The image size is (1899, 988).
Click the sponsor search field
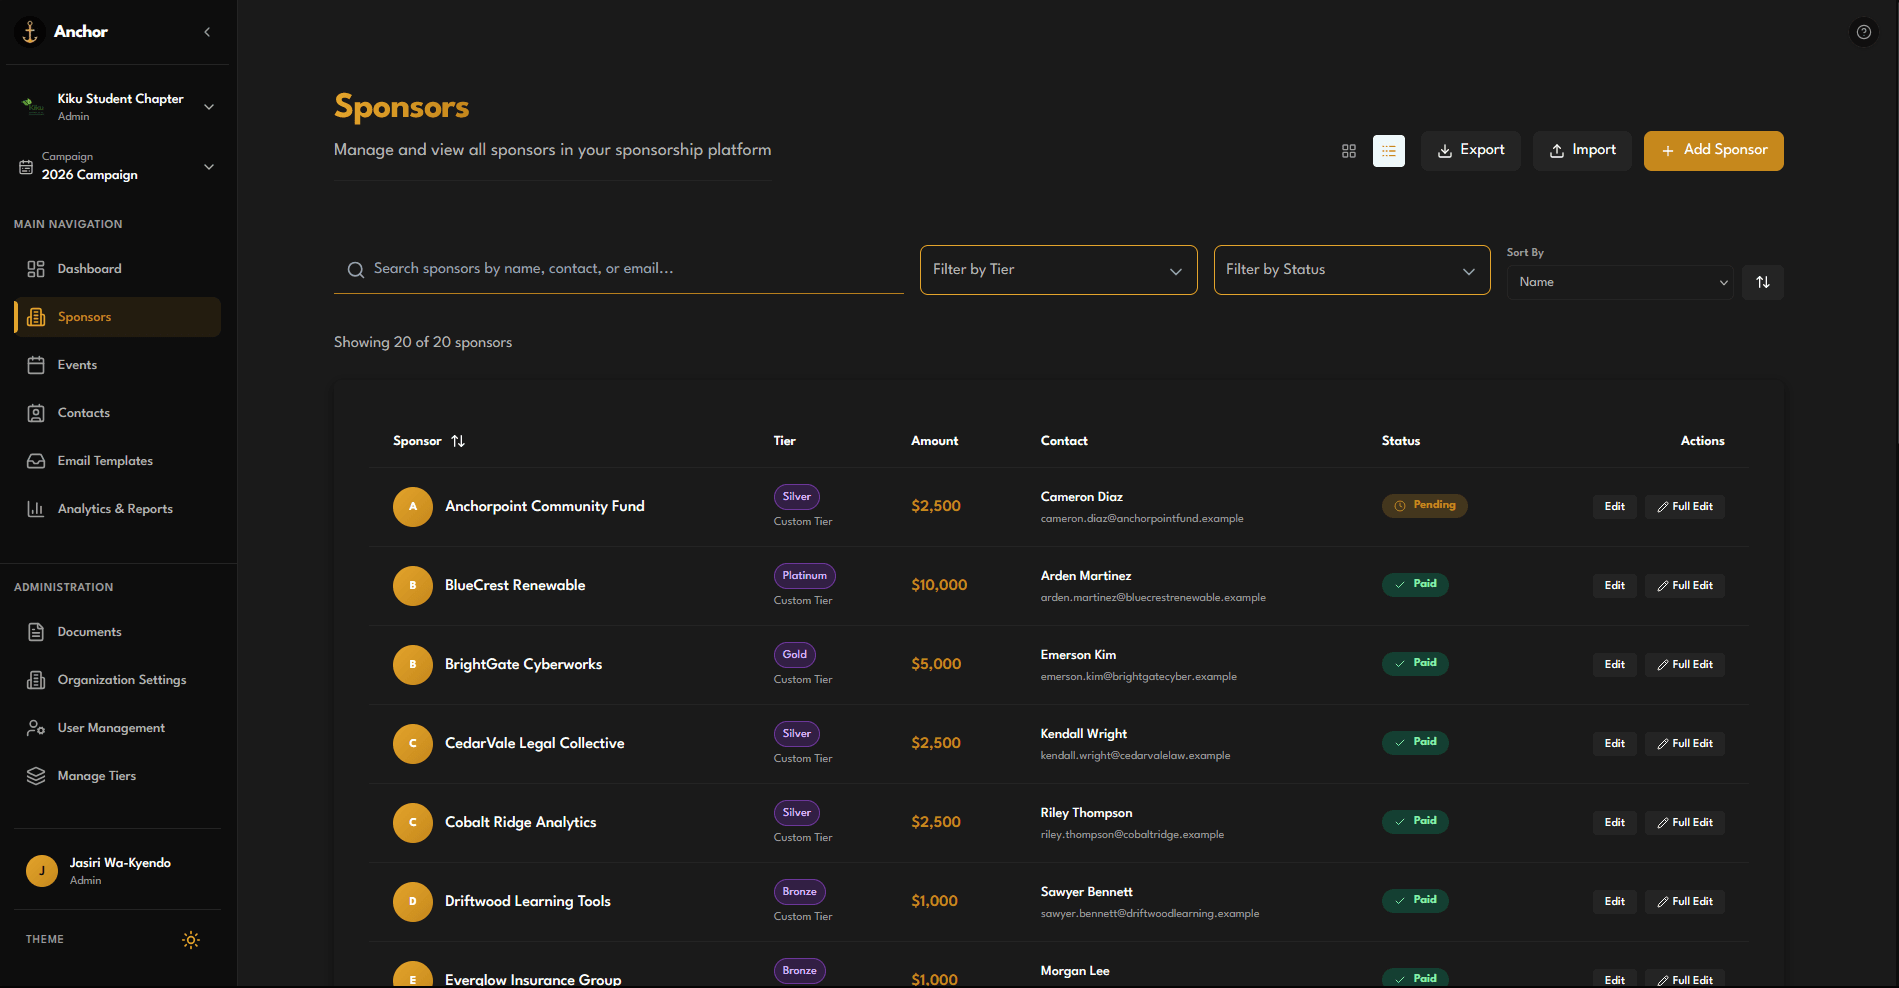click(x=618, y=269)
